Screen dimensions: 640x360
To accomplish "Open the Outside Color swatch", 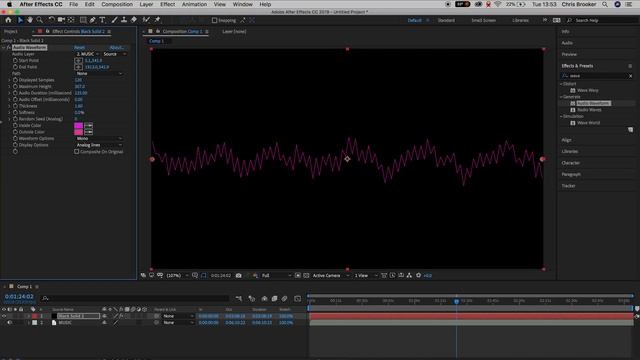I will (78, 132).
